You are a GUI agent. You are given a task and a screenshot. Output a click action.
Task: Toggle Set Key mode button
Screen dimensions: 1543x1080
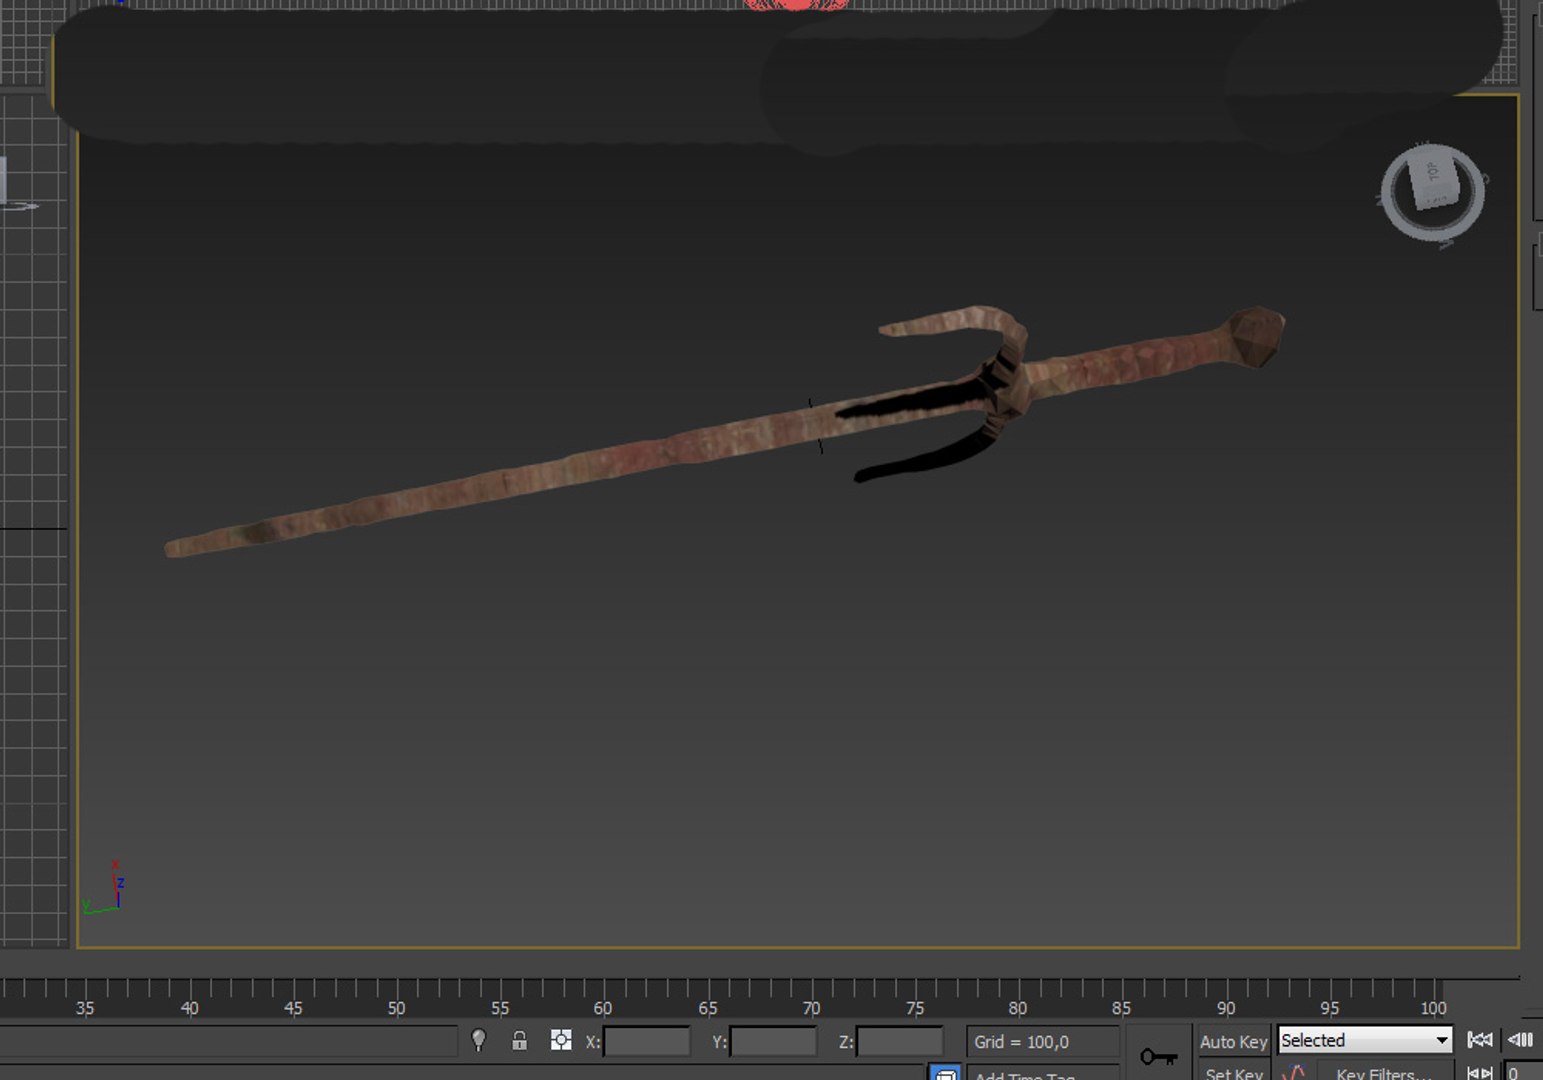[1234, 1072]
